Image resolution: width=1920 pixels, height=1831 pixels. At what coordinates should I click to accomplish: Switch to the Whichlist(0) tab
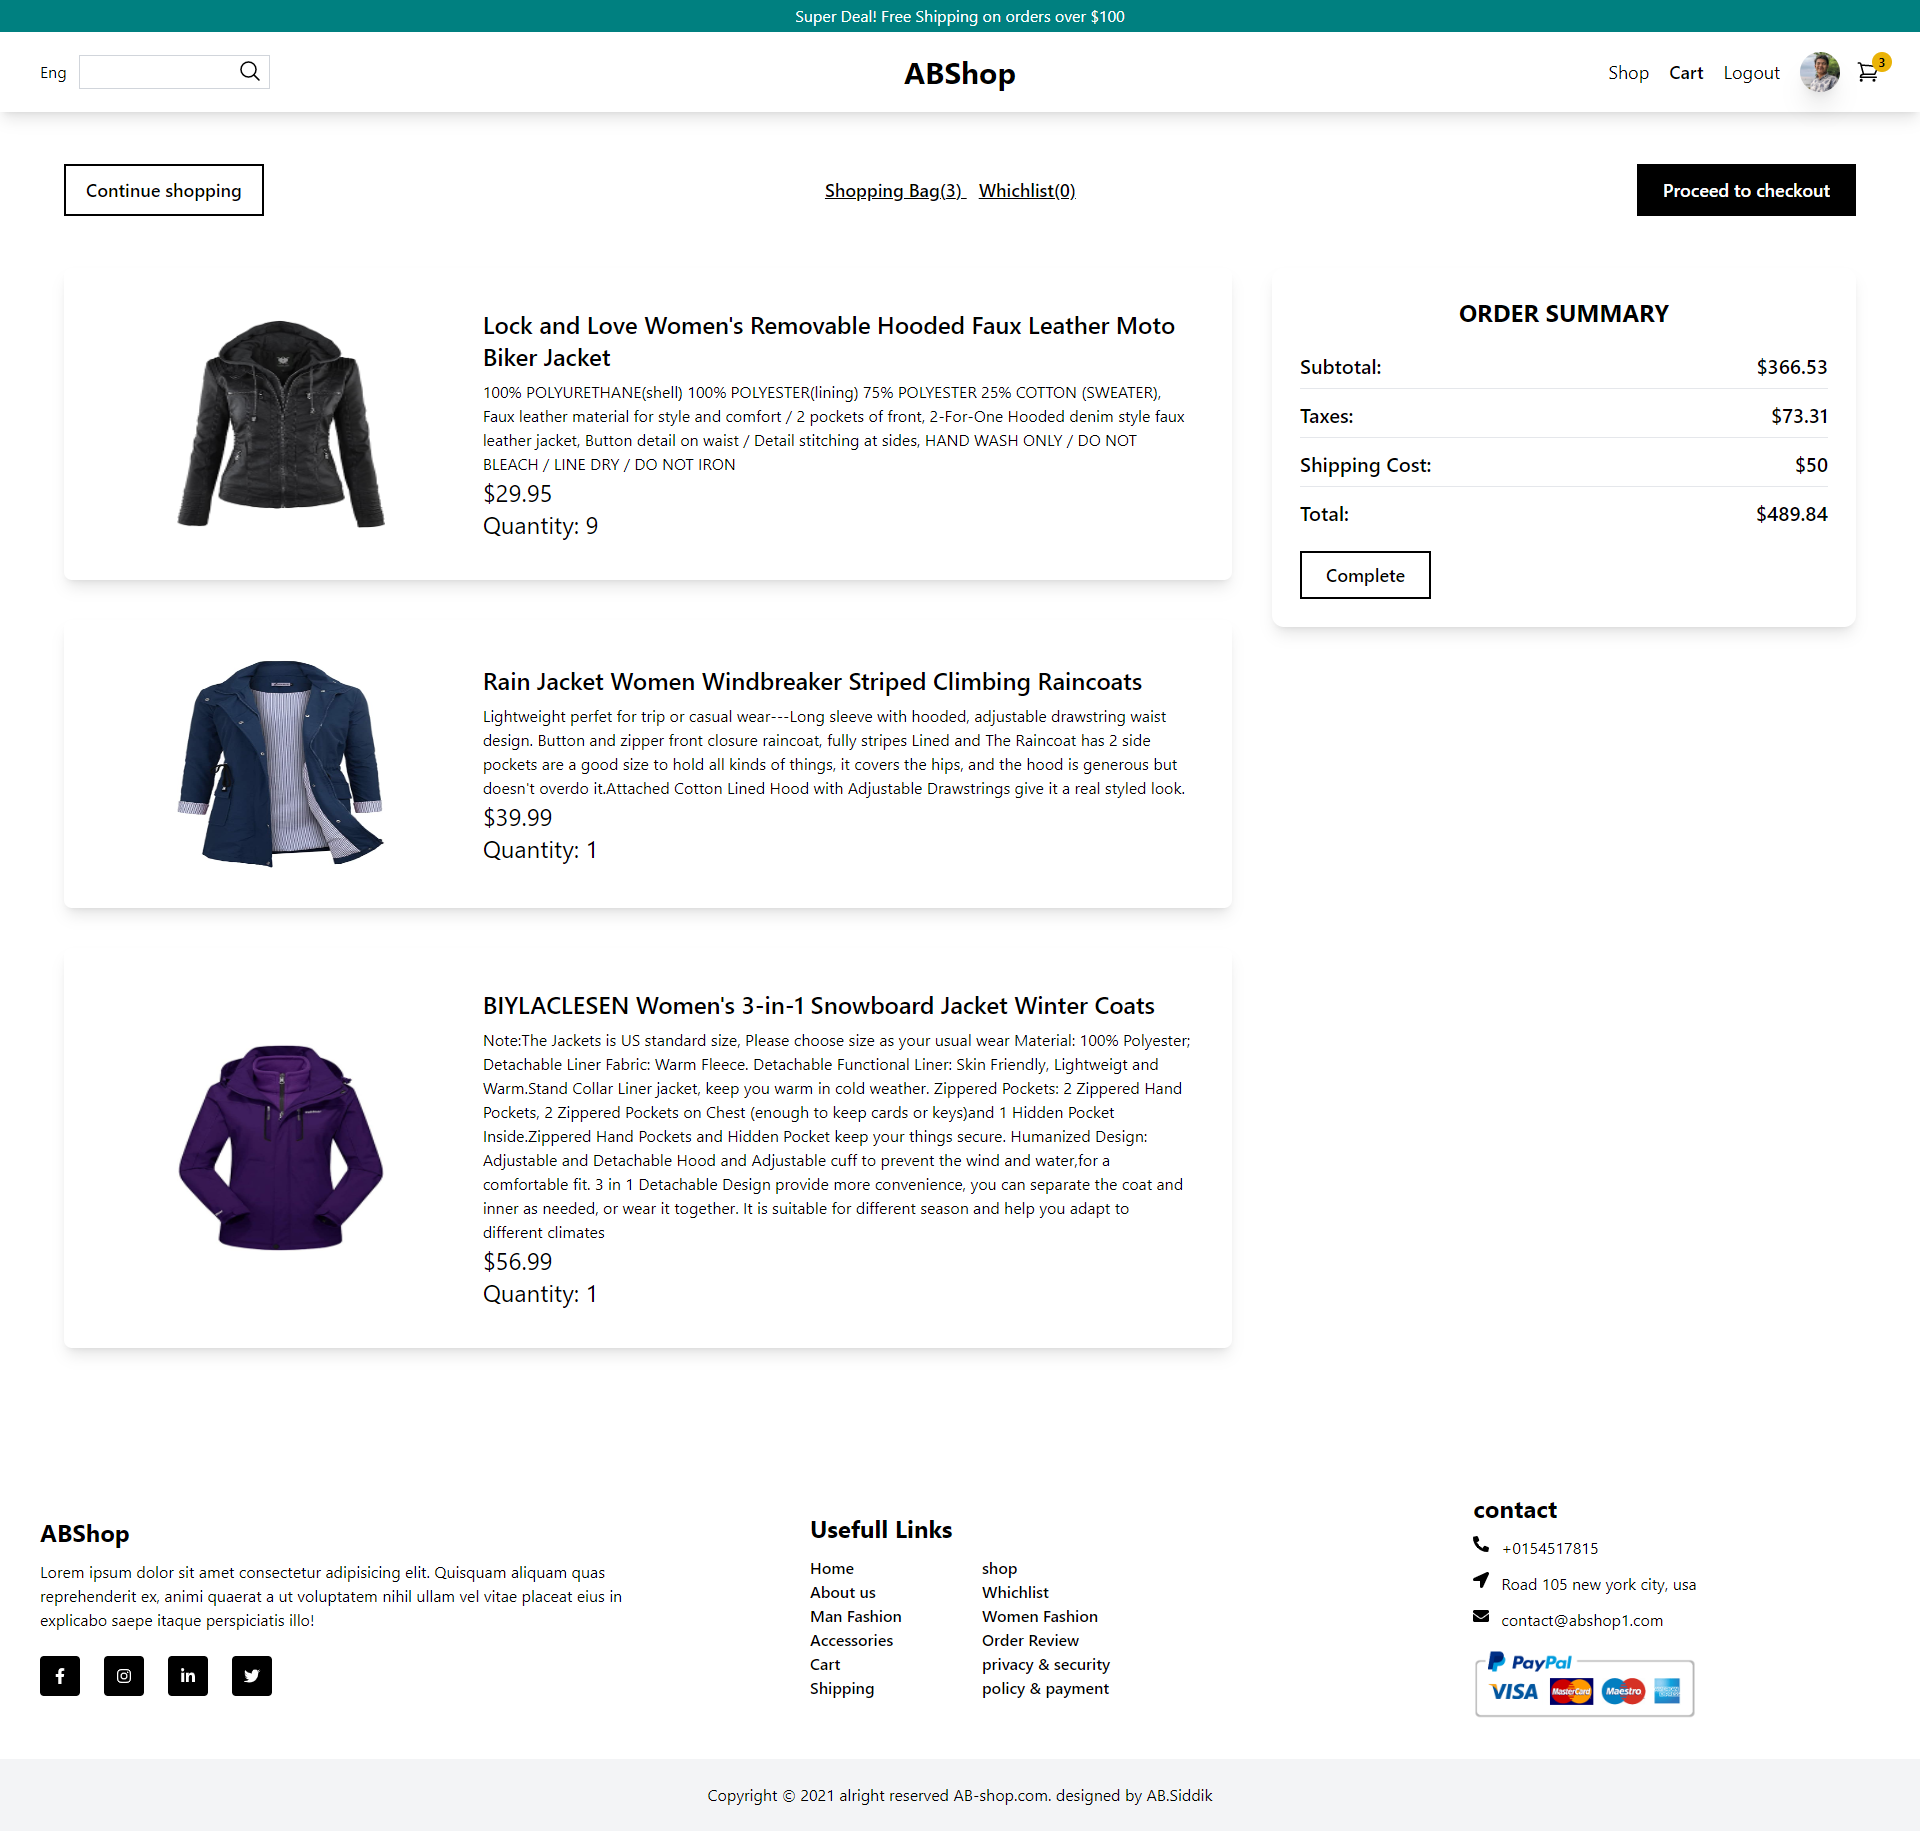pyautogui.click(x=1026, y=190)
